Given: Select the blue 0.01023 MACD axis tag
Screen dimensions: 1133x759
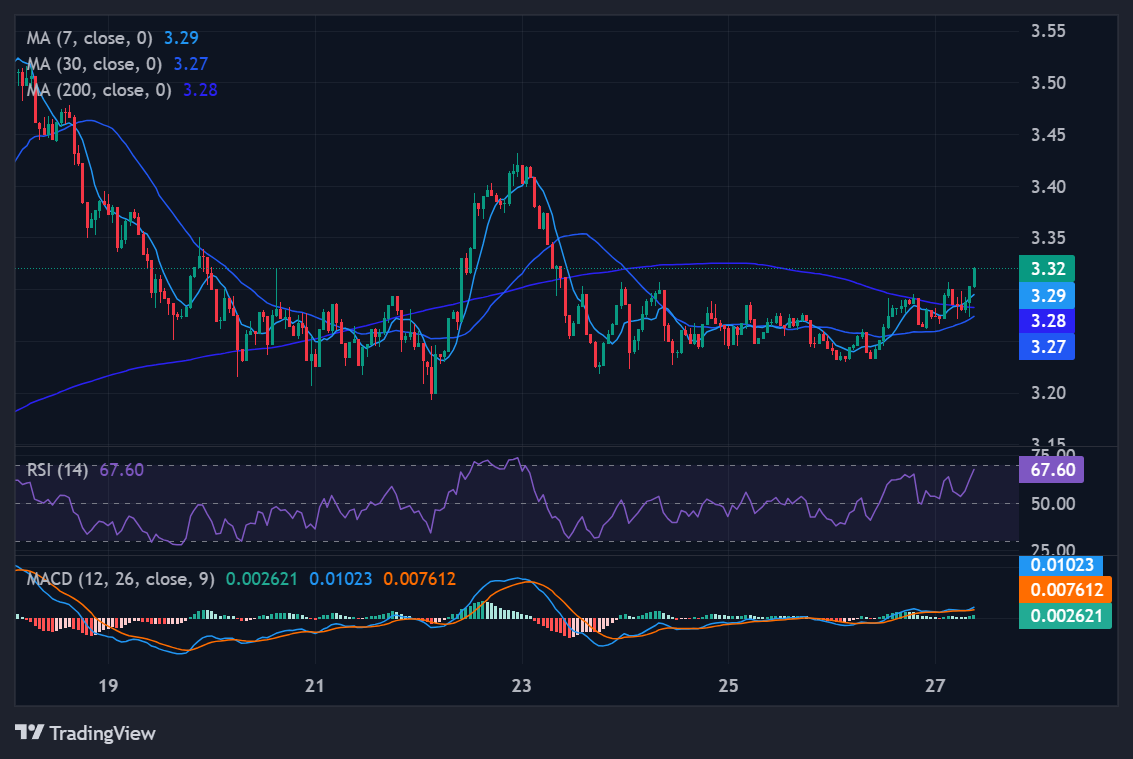Looking at the screenshot, I should click(1060, 565).
